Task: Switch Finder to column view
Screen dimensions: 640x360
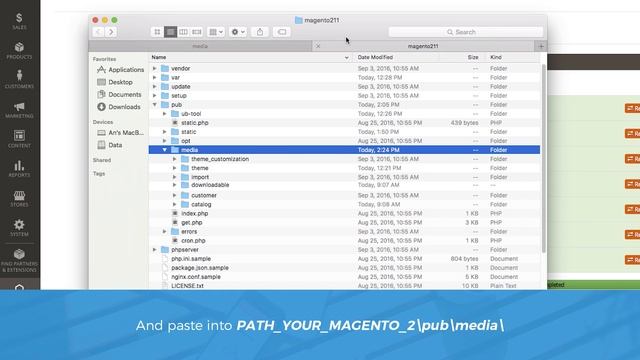Action: (x=183, y=32)
